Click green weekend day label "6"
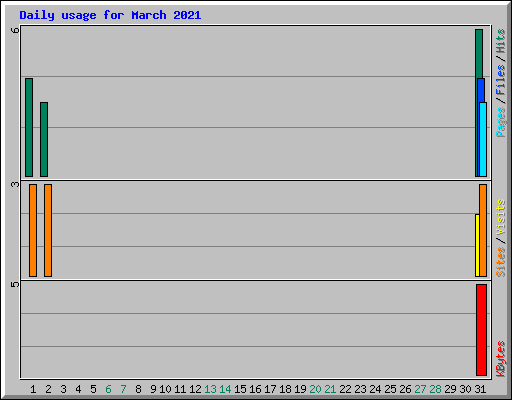The image size is (512, 400). tap(108, 389)
